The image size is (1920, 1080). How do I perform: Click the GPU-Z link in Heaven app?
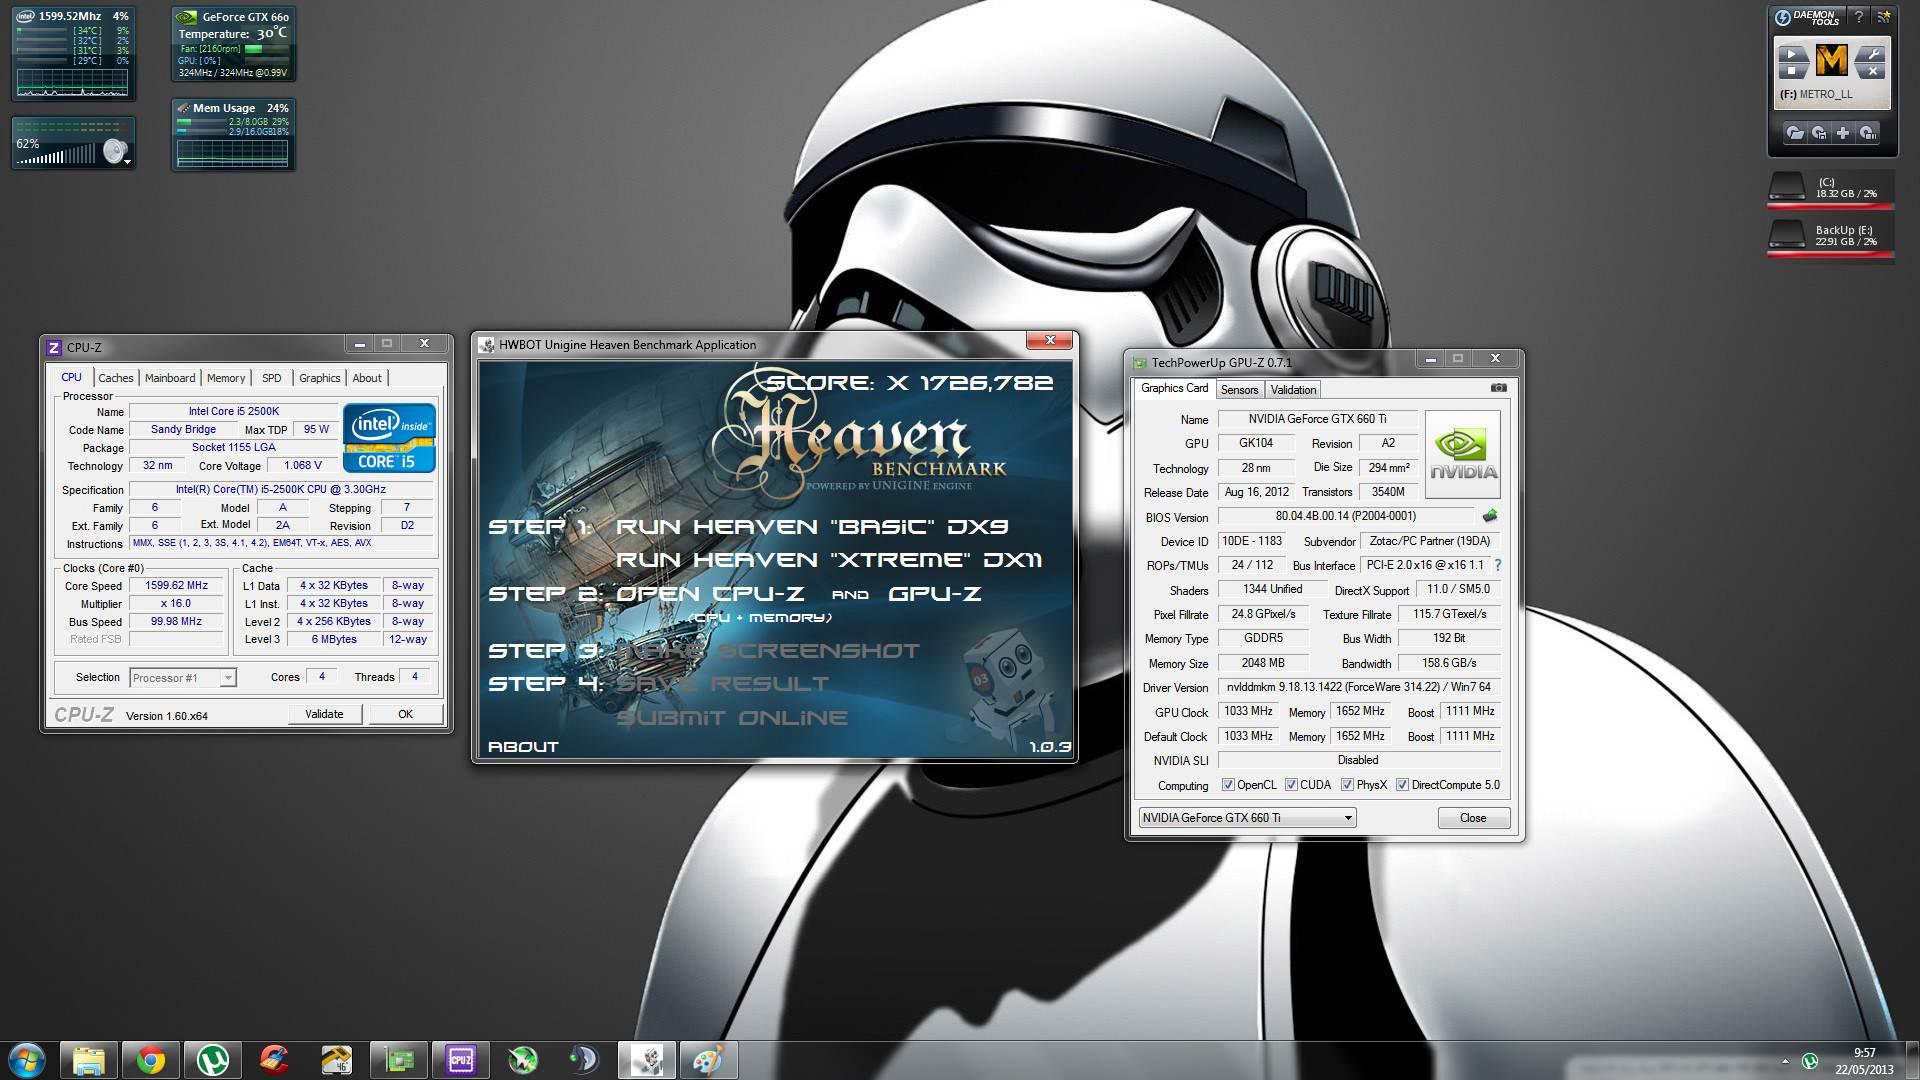pos(935,594)
